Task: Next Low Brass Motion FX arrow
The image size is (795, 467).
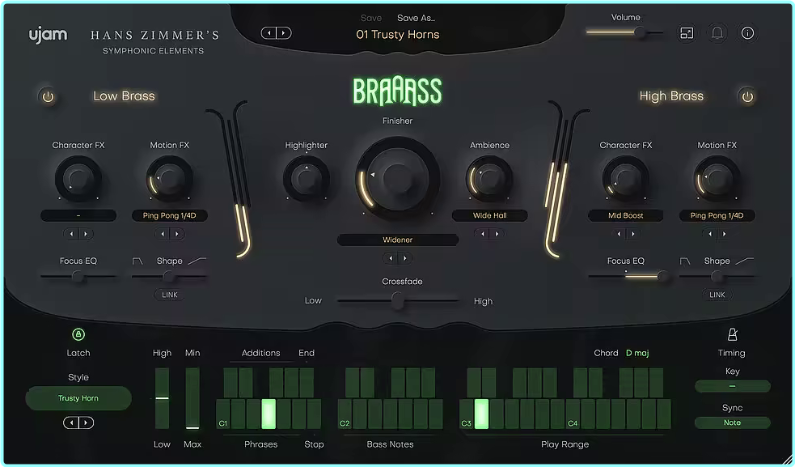Action: click(176, 234)
